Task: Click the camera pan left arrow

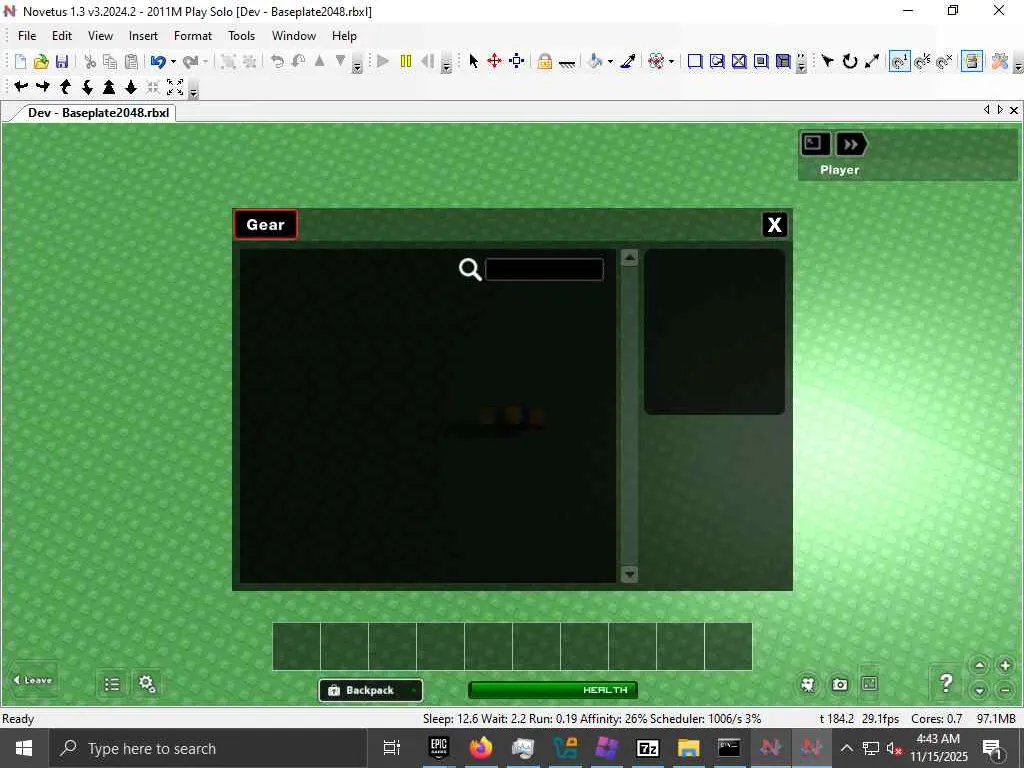Action: coord(21,86)
